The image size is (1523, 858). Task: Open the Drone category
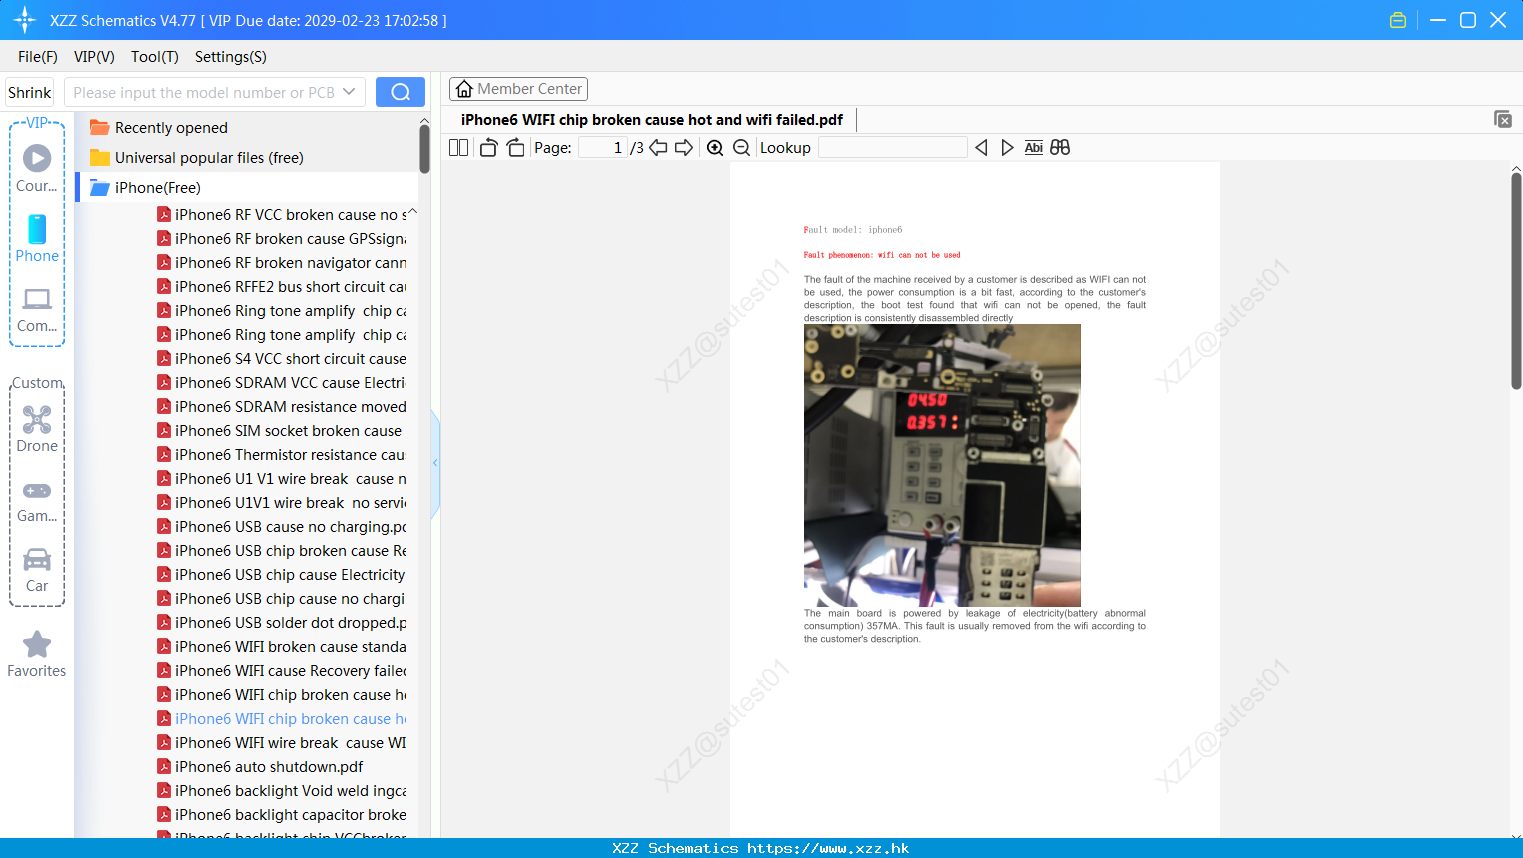pos(37,429)
